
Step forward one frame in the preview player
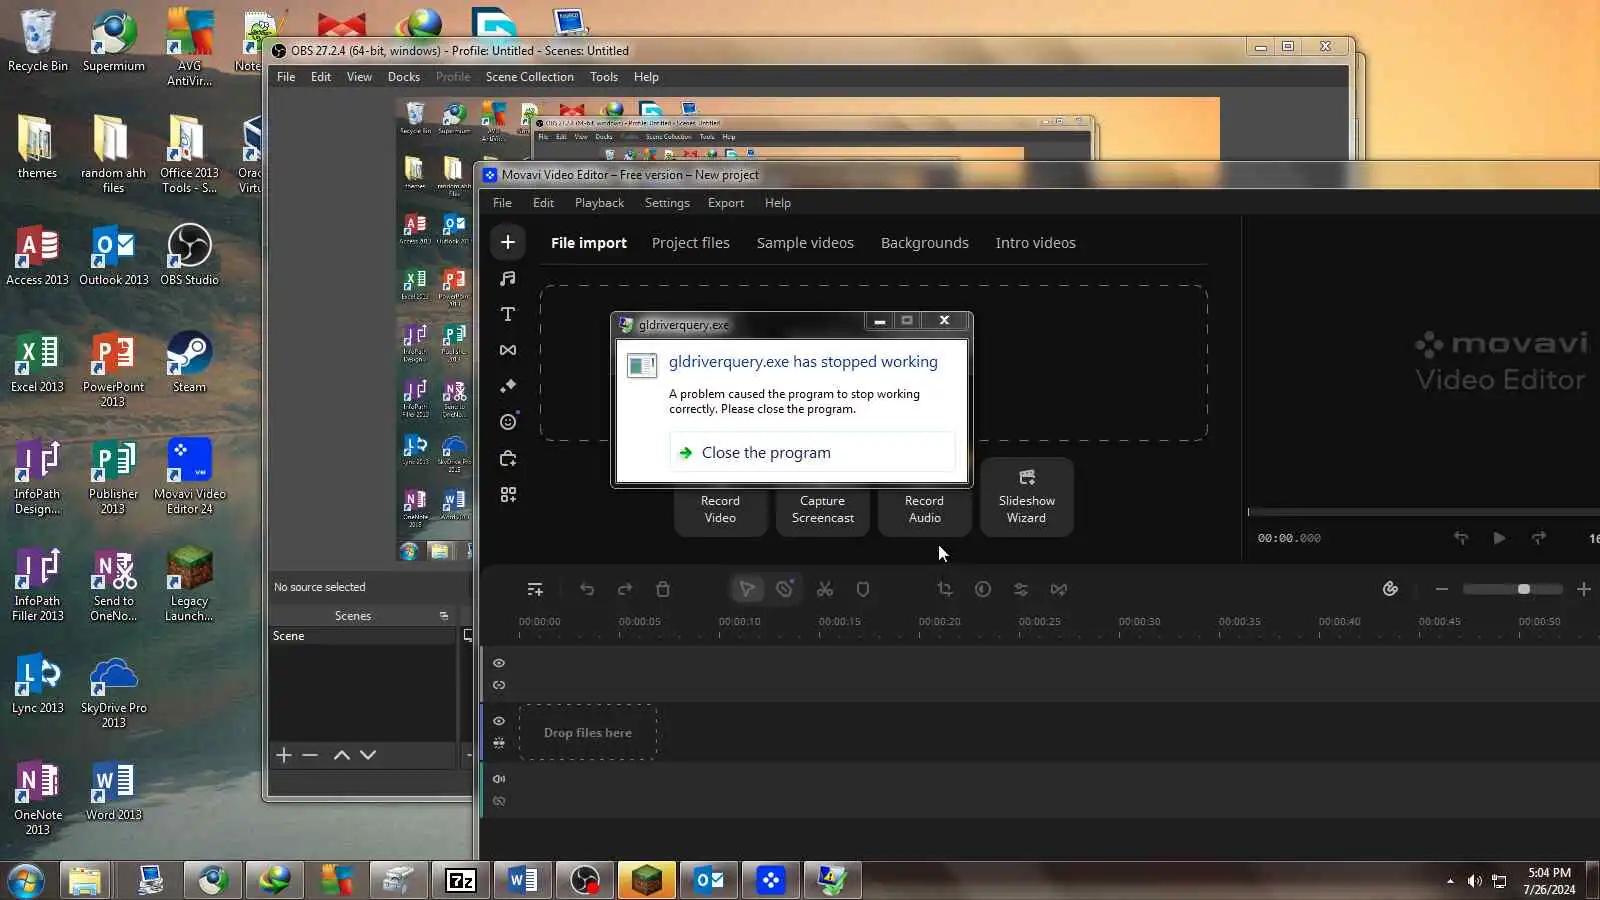(x=1539, y=538)
